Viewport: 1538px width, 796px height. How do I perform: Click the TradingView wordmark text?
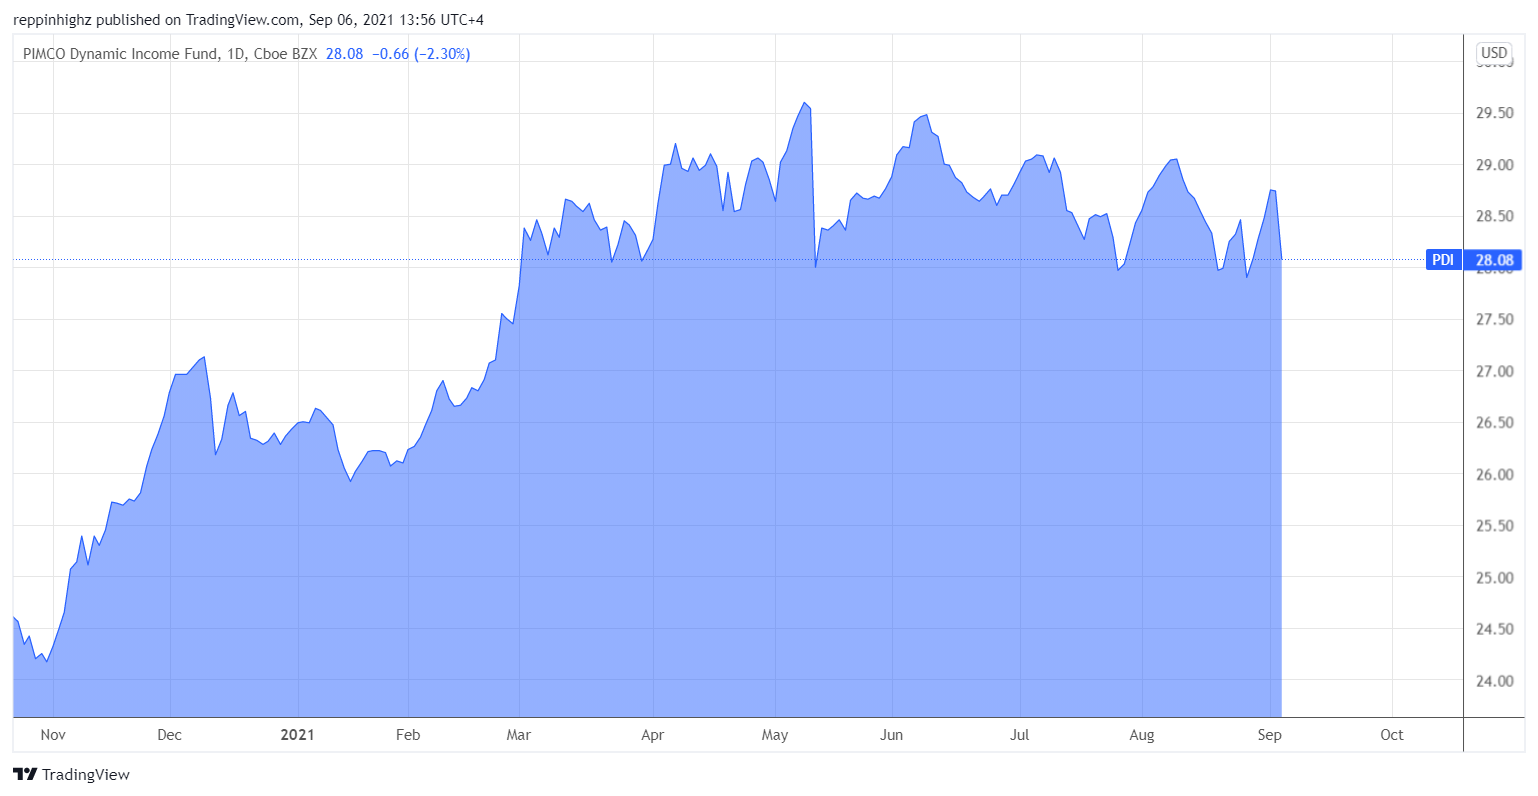point(86,774)
